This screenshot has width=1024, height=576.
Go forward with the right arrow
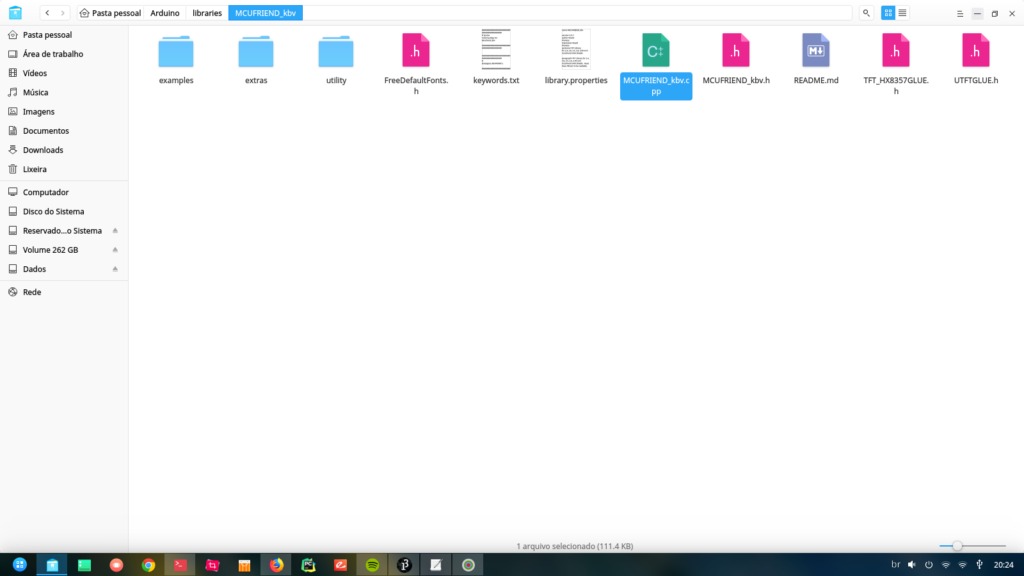point(63,13)
